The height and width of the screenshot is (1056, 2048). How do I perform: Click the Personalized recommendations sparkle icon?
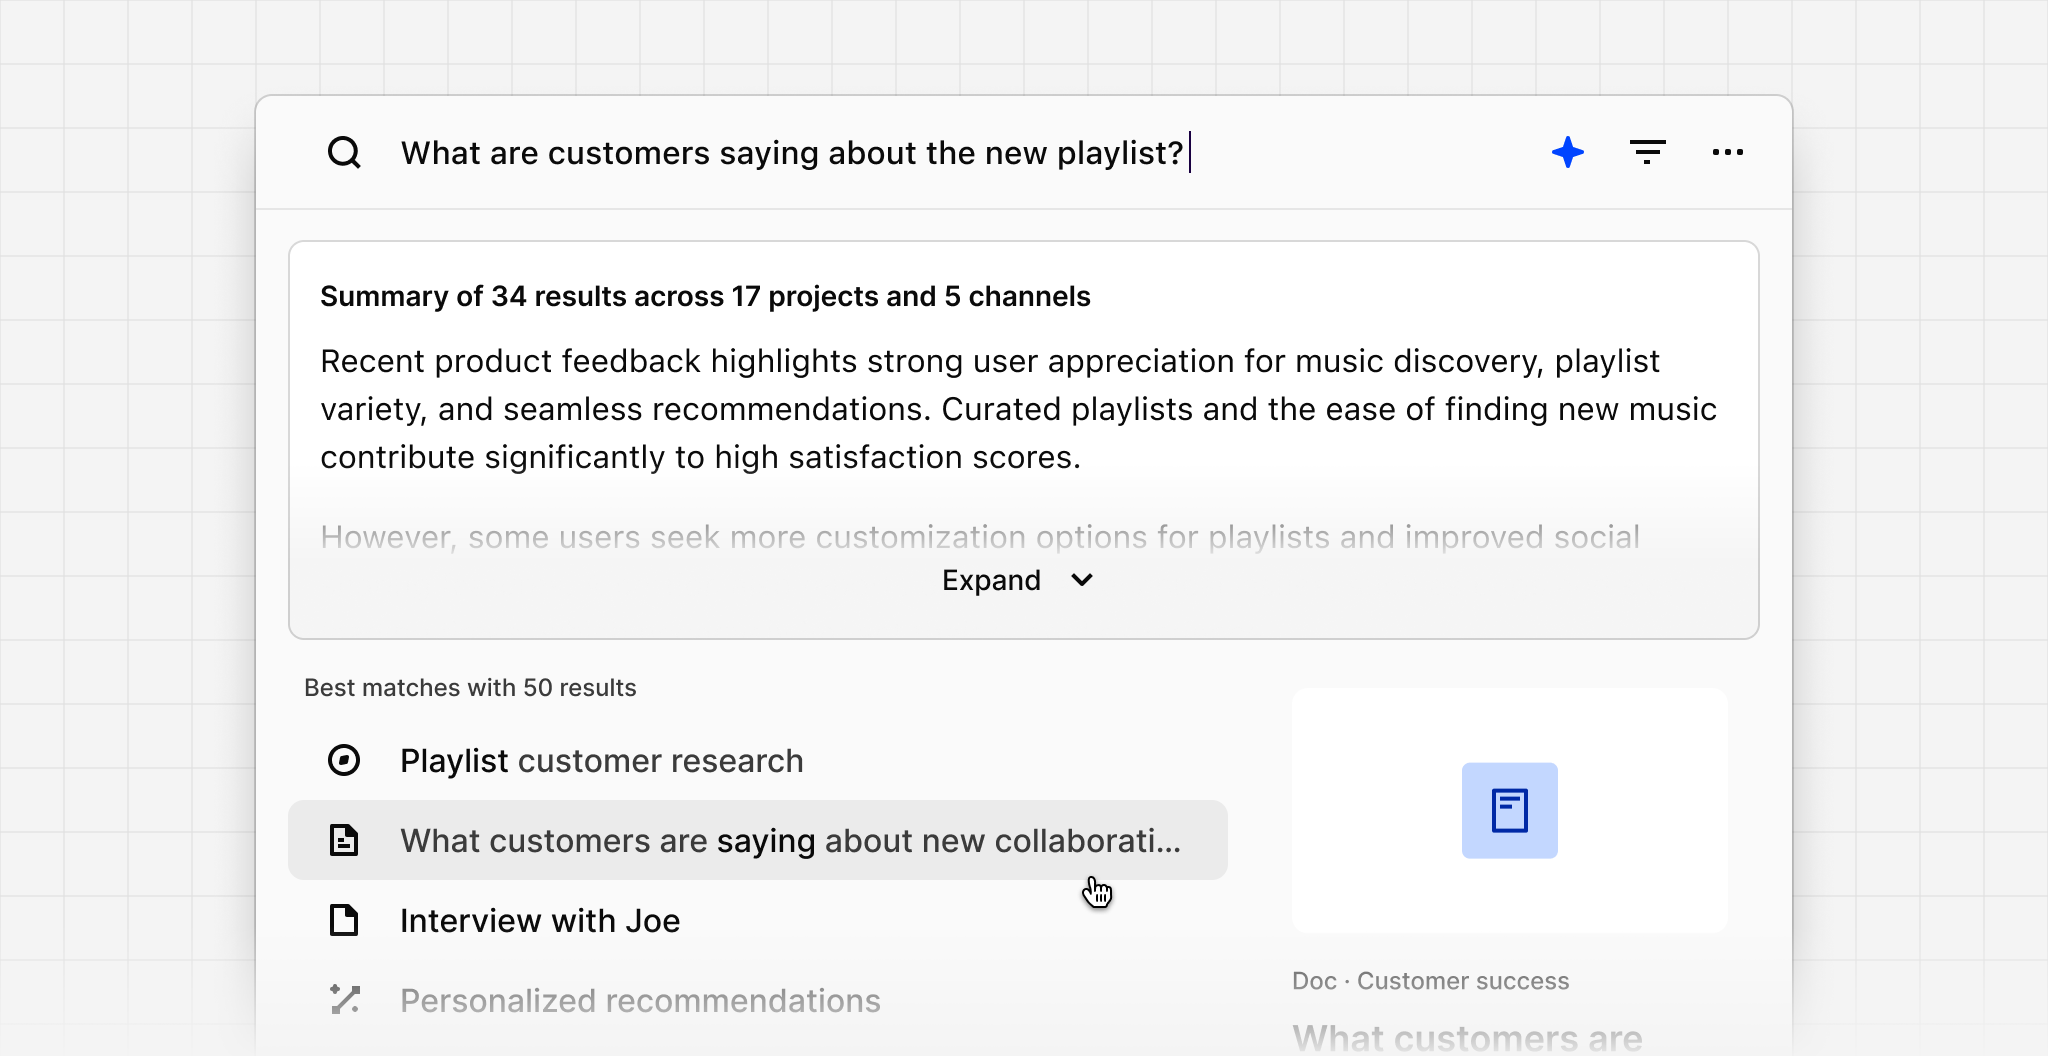pos(344,999)
